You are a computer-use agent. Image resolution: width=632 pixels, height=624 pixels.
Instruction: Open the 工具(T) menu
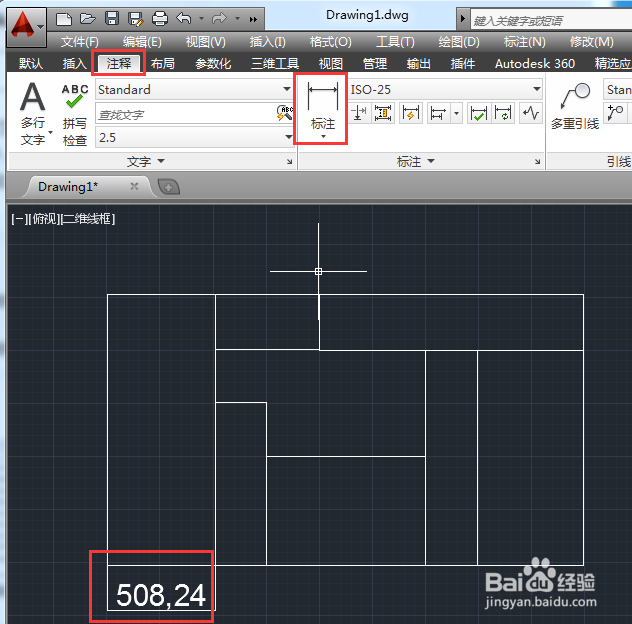click(395, 42)
